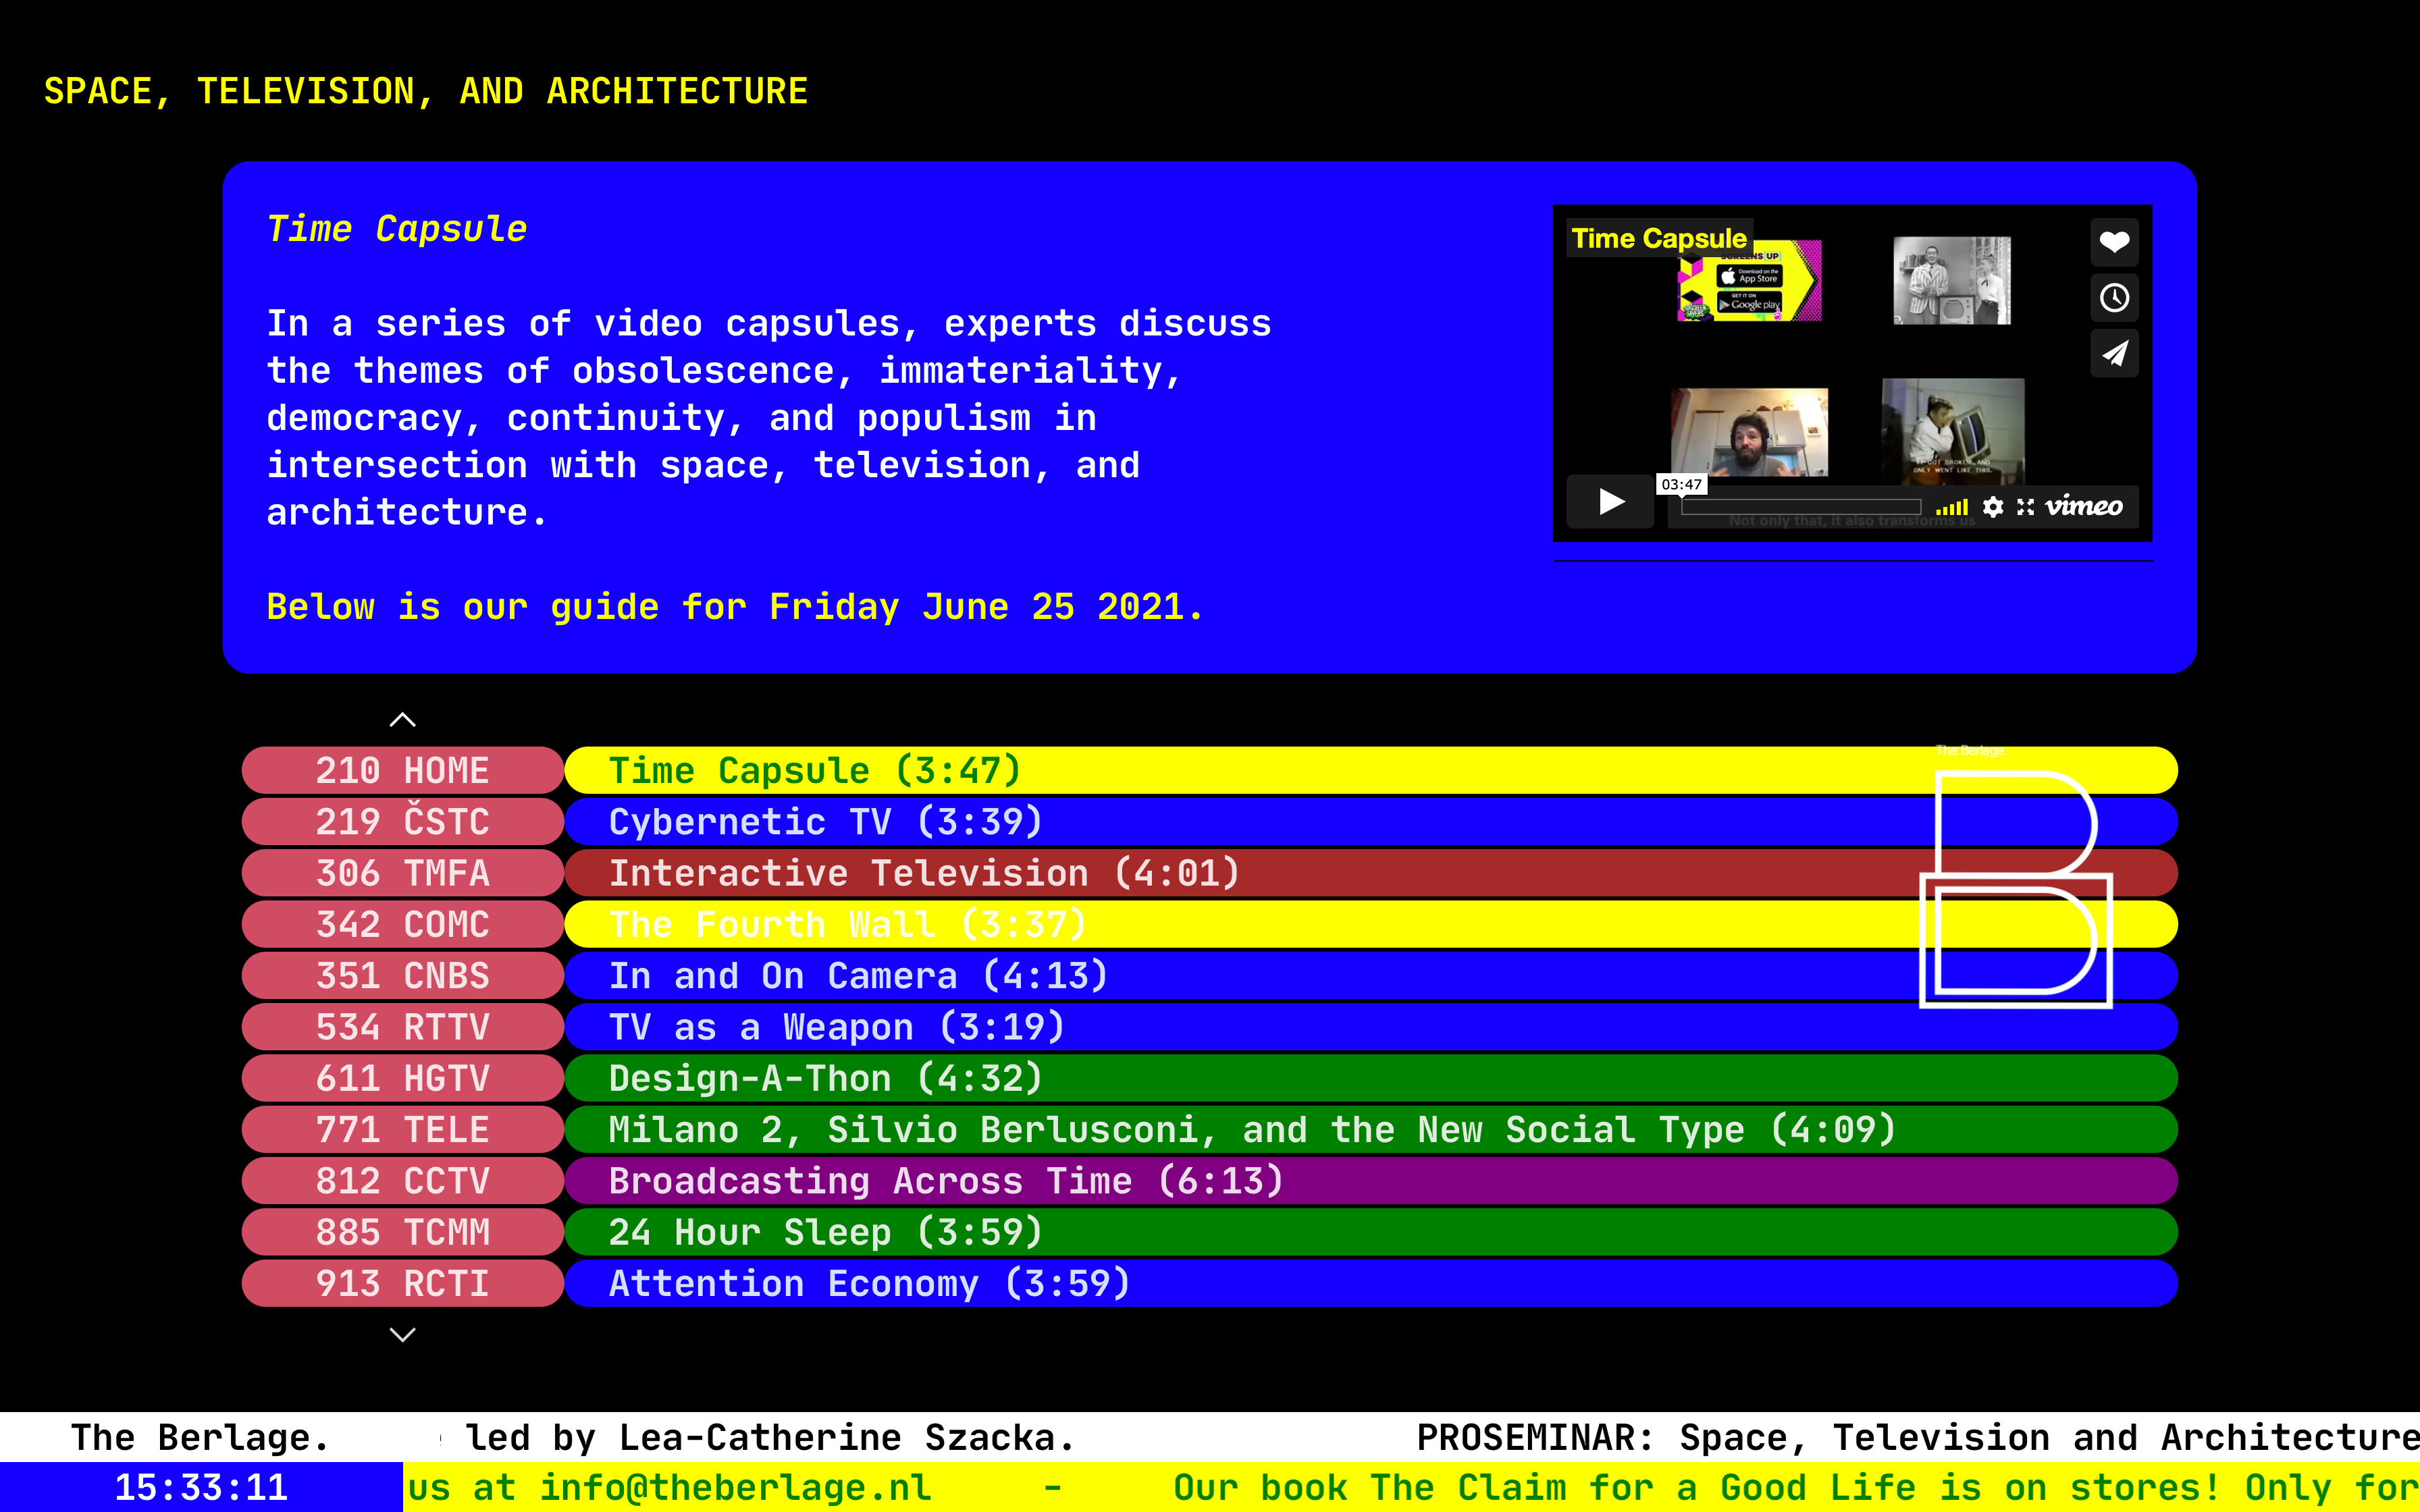Open Milano 2, Silvio Berlusconi program row

tap(1371, 1130)
